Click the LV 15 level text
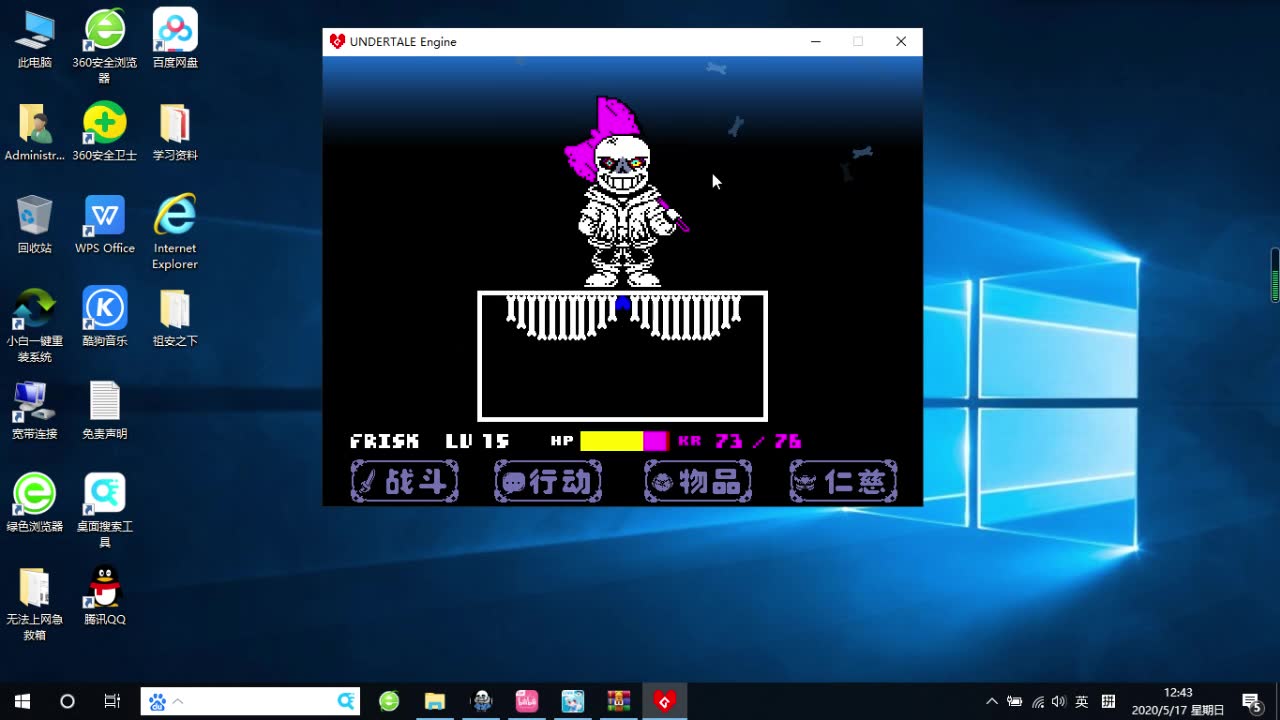 click(478, 441)
